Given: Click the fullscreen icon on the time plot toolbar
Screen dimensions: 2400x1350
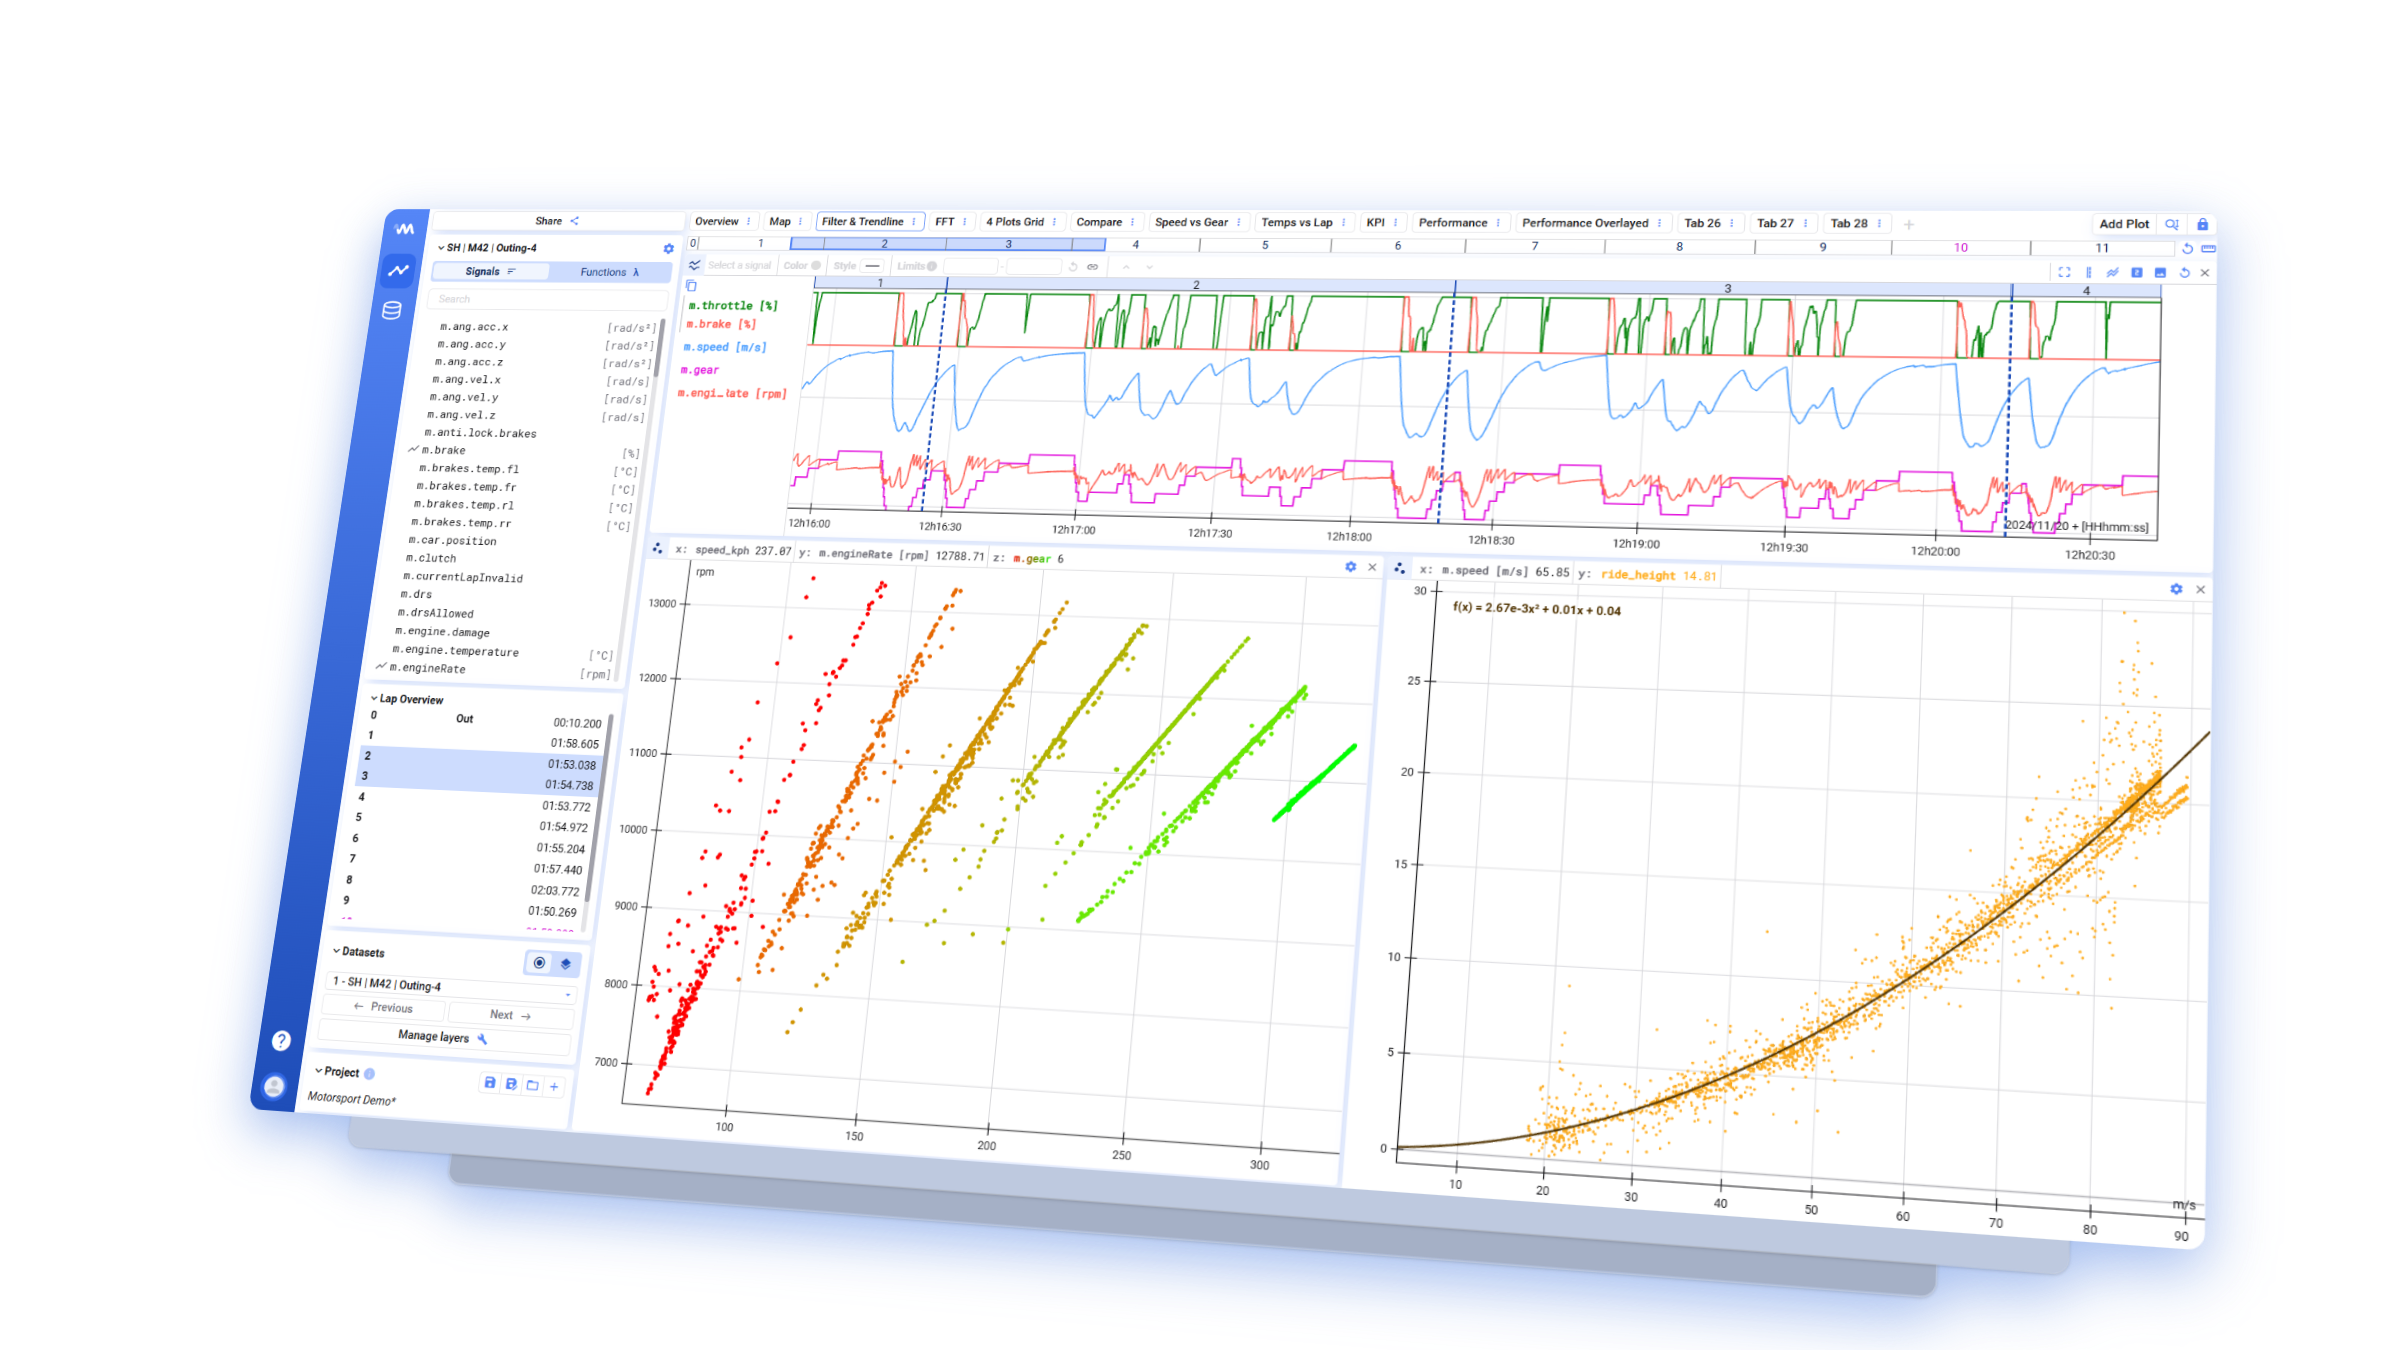Looking at the screenshot, I should pos(2064,272).
